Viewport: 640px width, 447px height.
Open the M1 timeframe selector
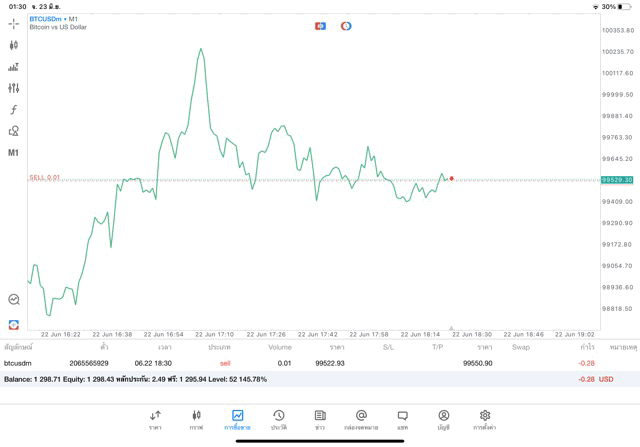coord(14,153)
